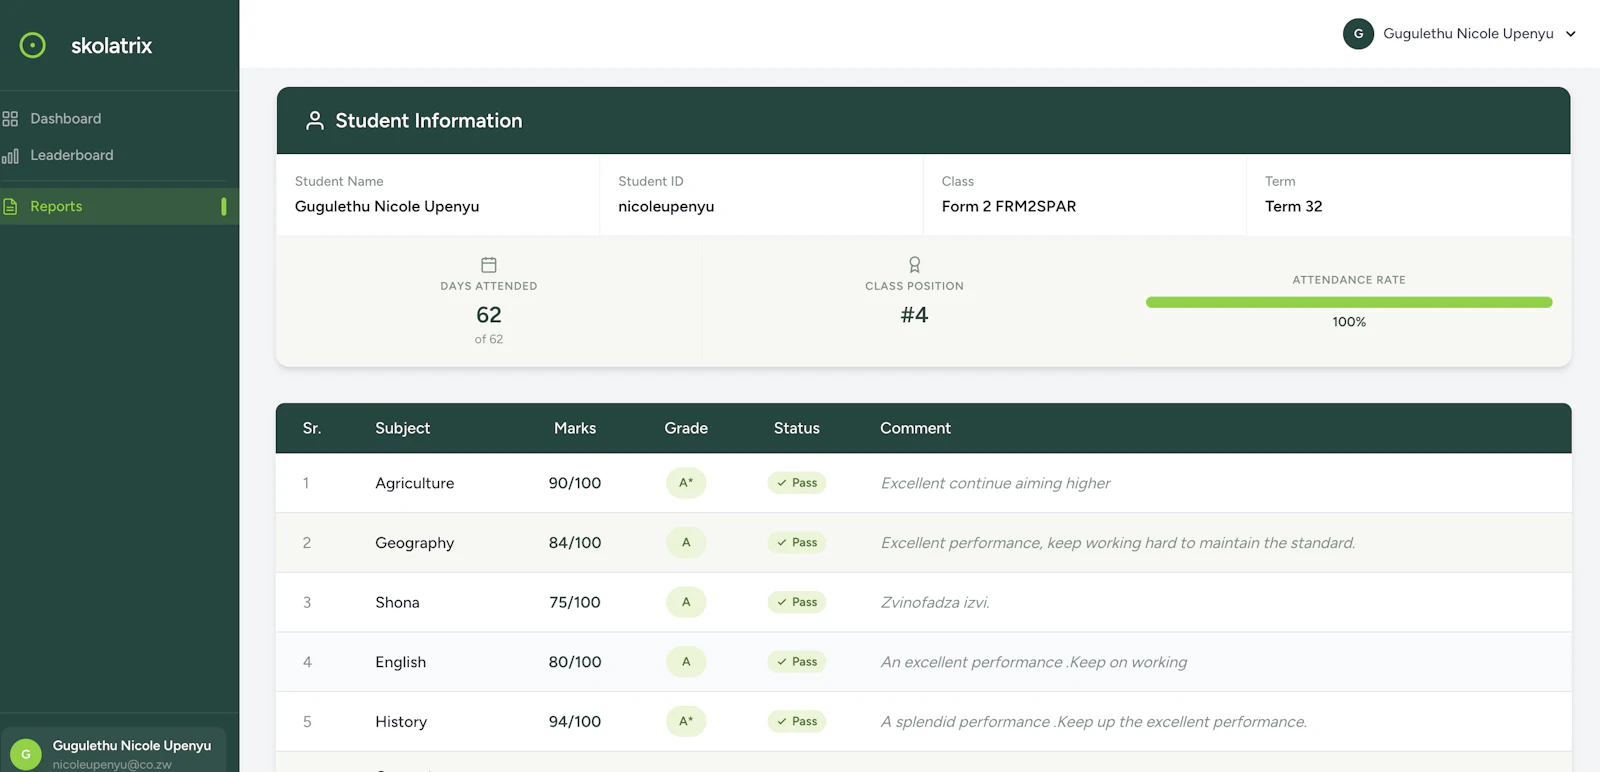This screenshot has width=1600, height=772.
Task: Select the History subject row
Action: [x=923, y=722]
